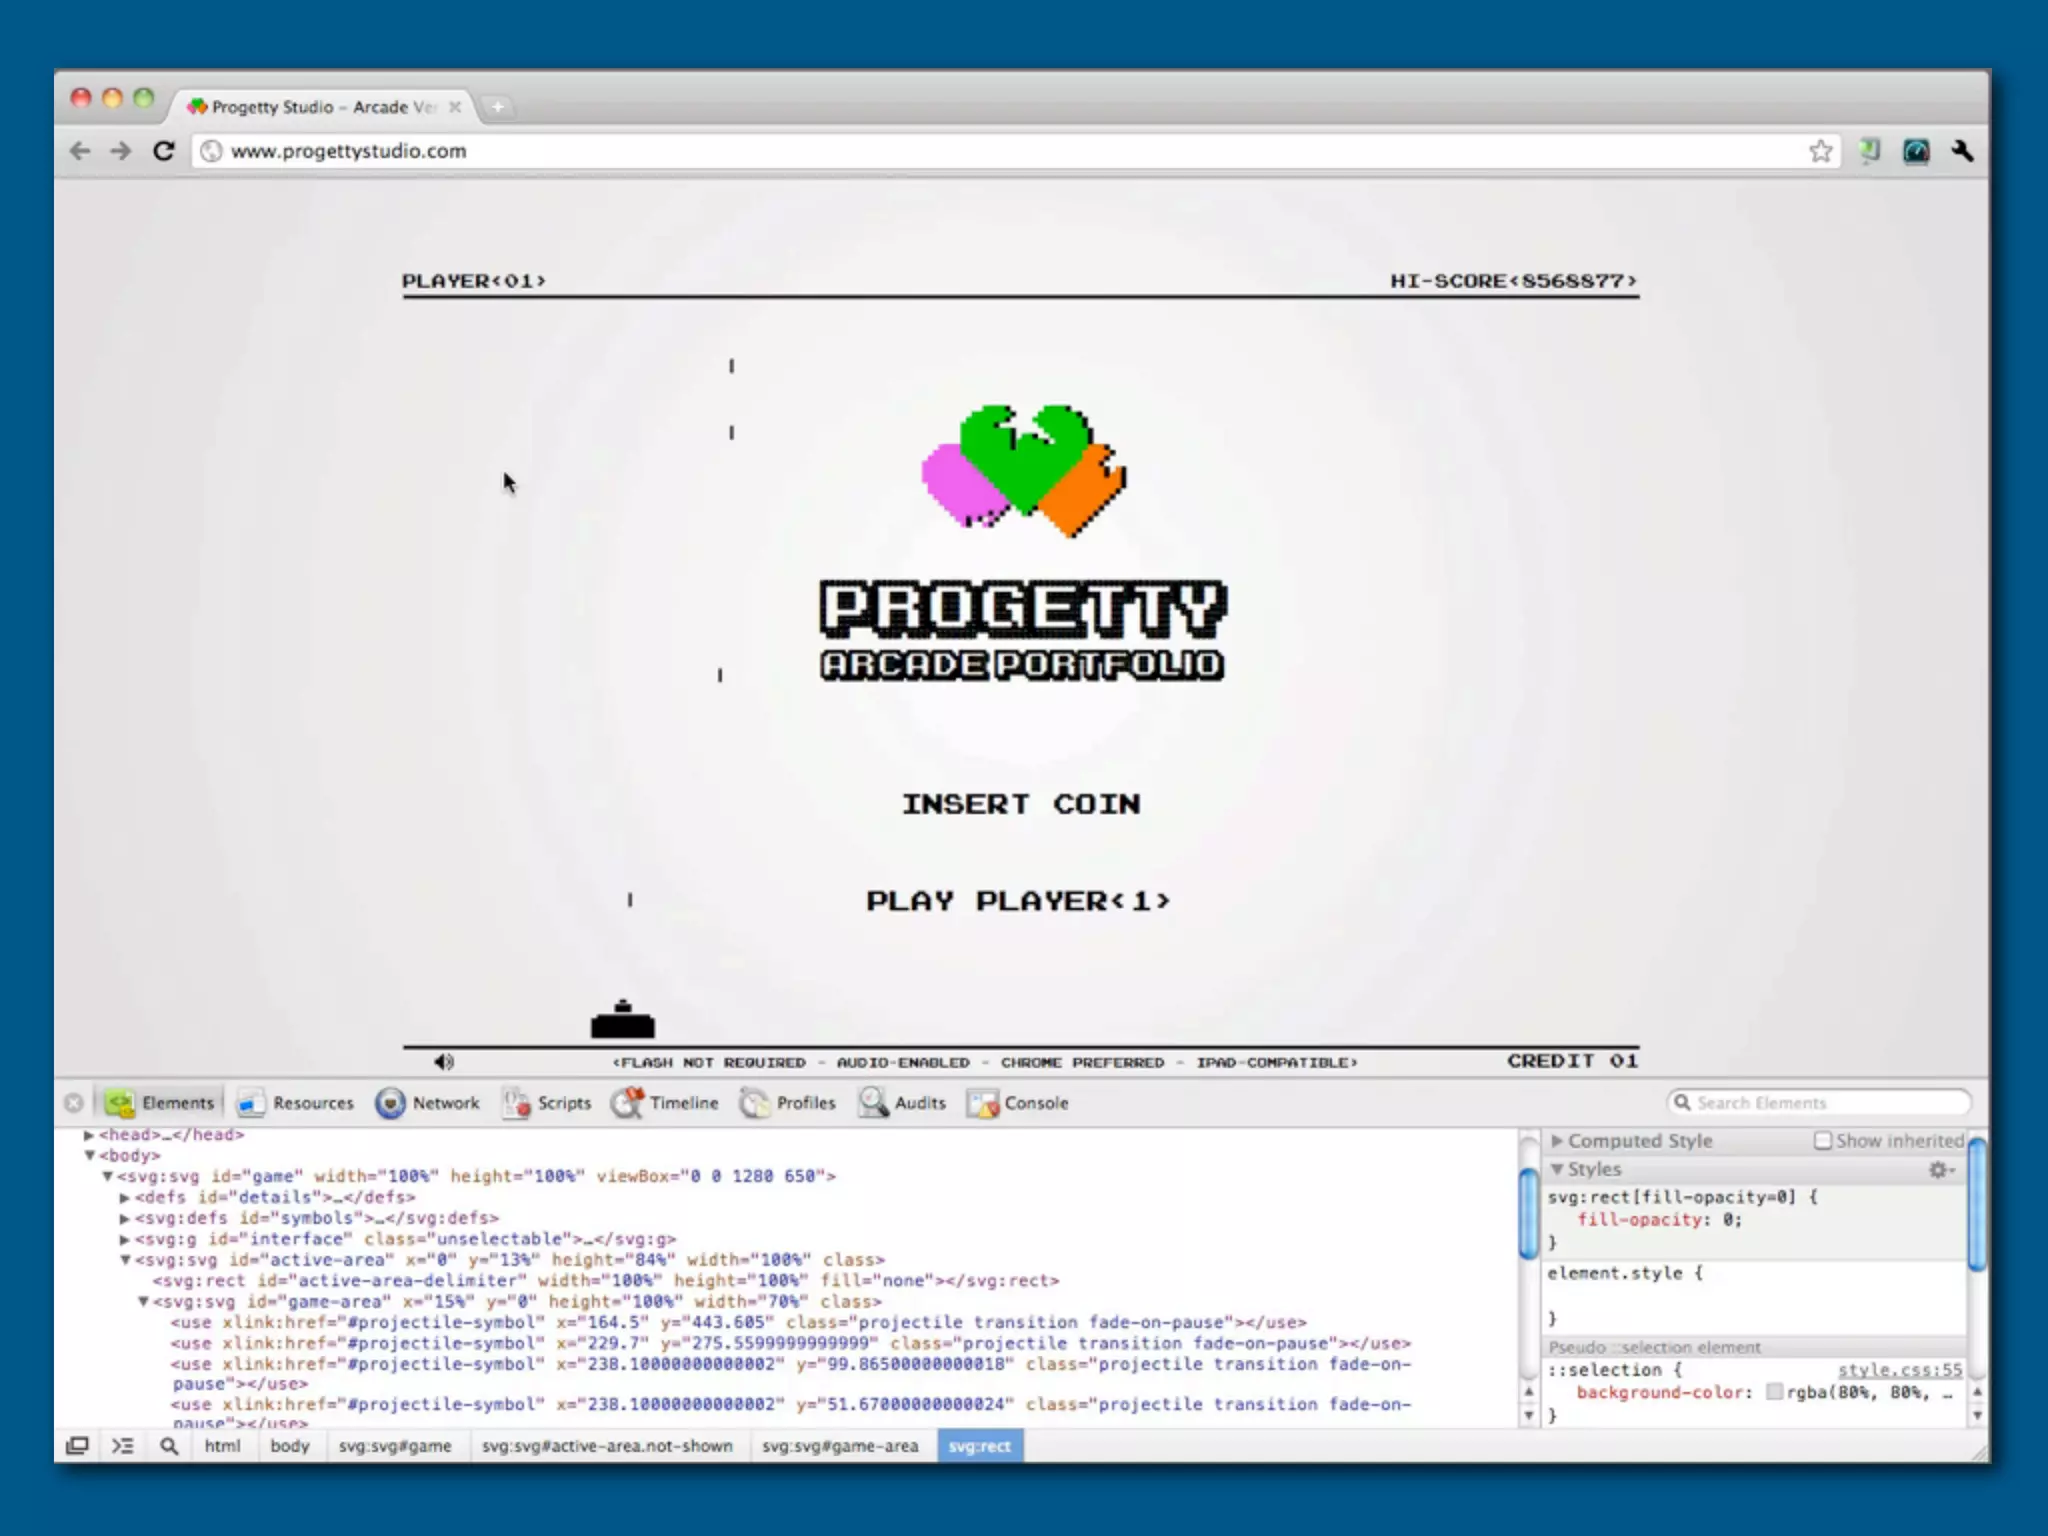This screenshot has width=2048, height=1536.
Task: Select svg:svg#game-area breadcrumb
Action: pyautogui.click(x=840, y=1446)
